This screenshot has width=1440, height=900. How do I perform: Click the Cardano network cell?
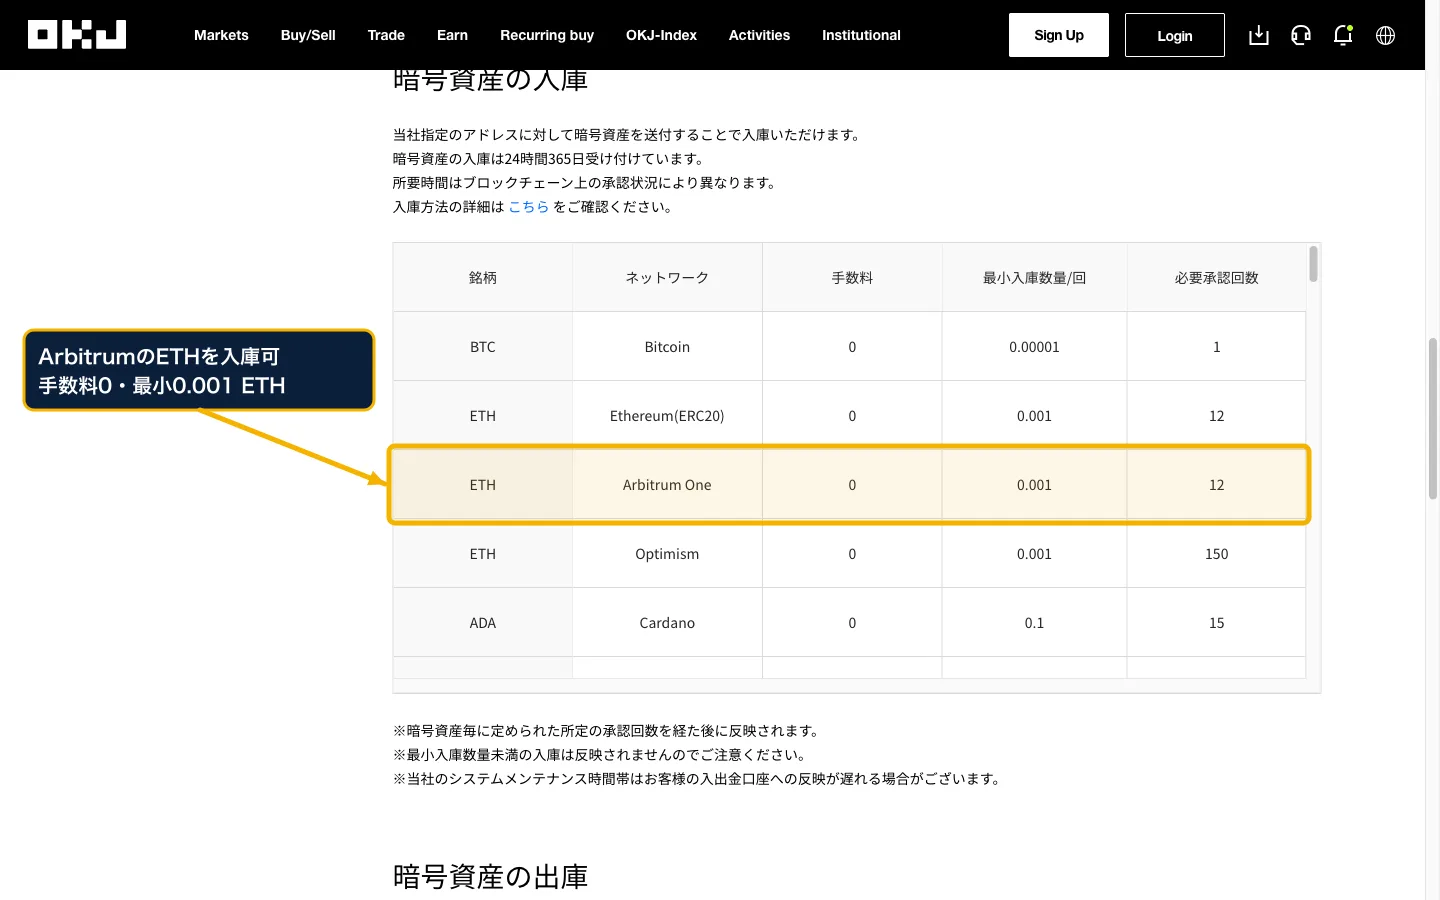coord(667,623)
